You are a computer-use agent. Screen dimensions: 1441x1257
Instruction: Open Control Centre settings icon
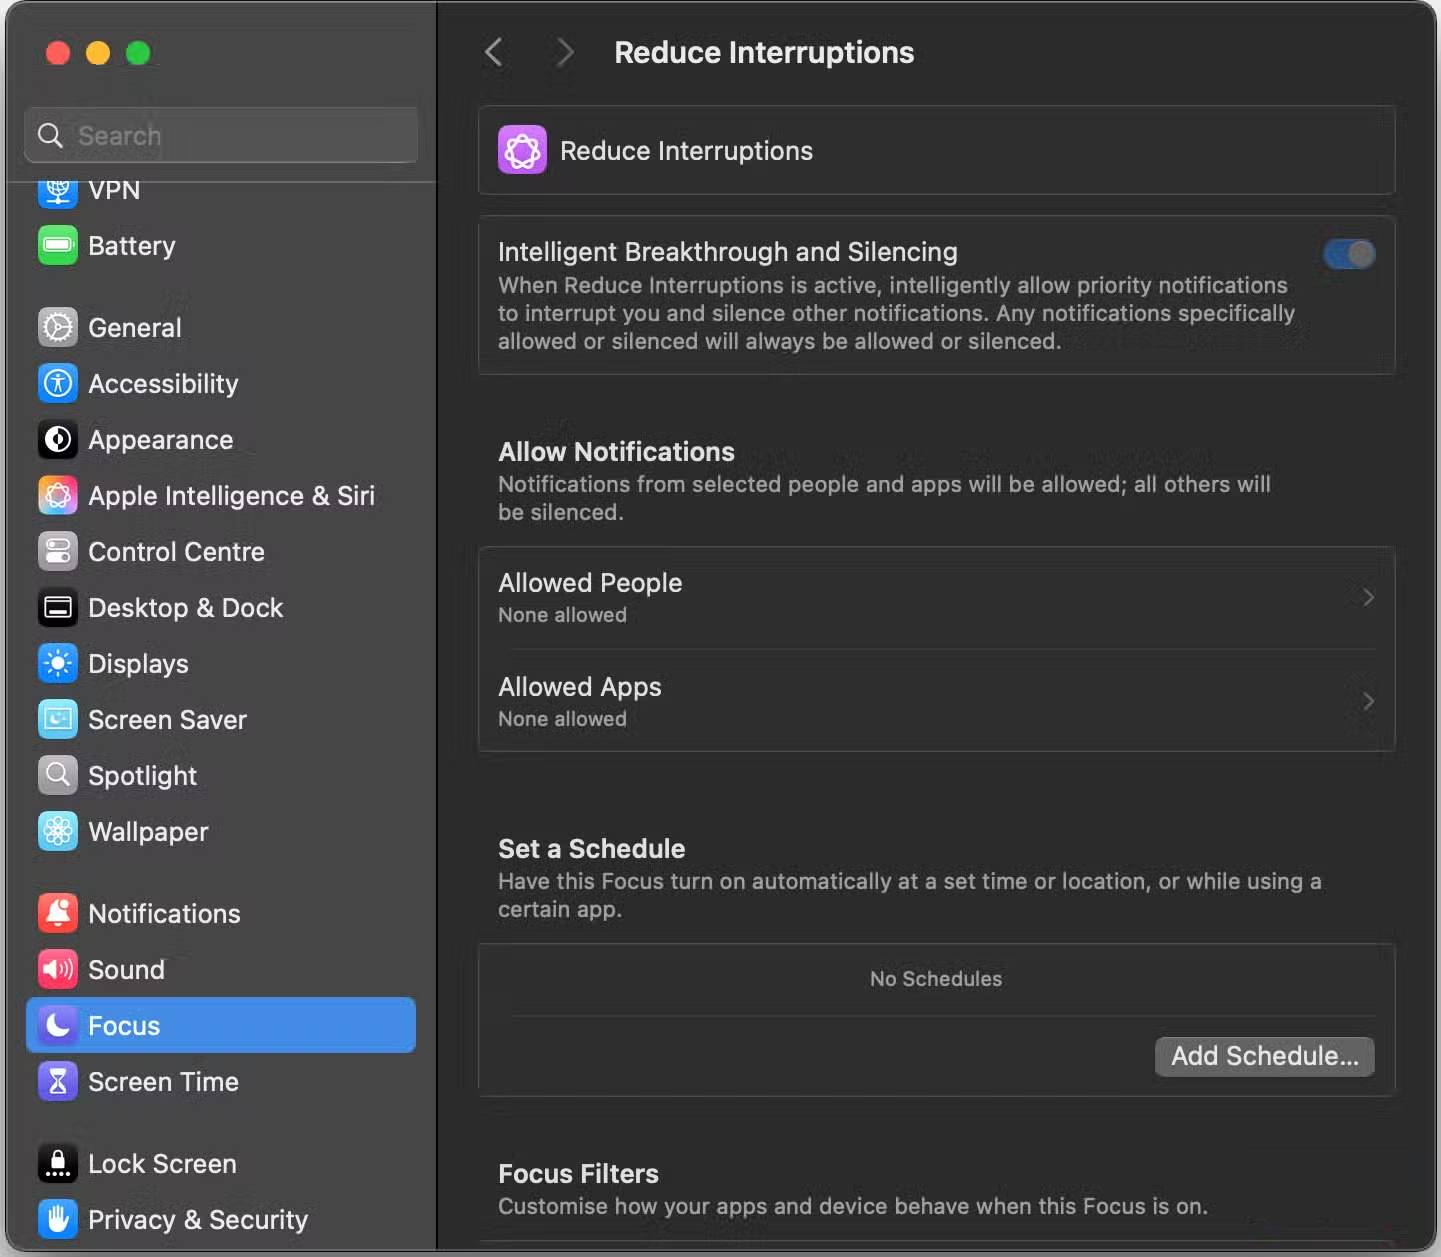(58, 551)
